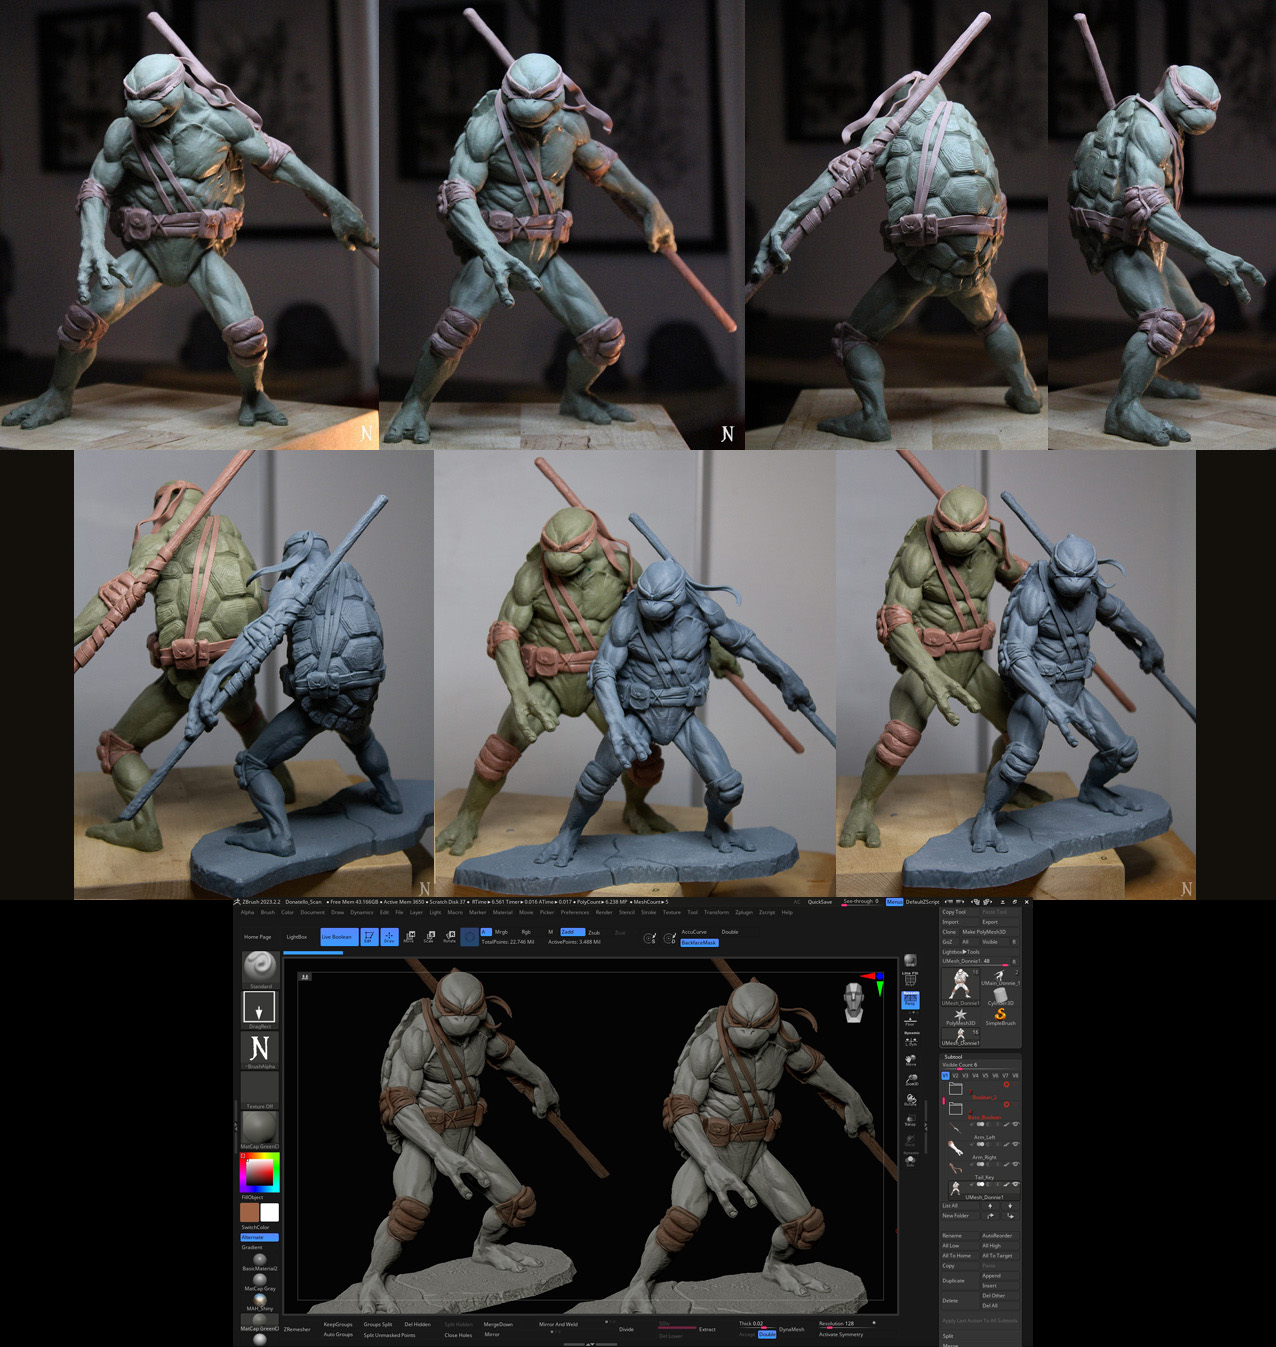This screenshot has height=1347, width=1276.
Task: Open MatCap GreenClay material picker sphere
Action: 260,1127
